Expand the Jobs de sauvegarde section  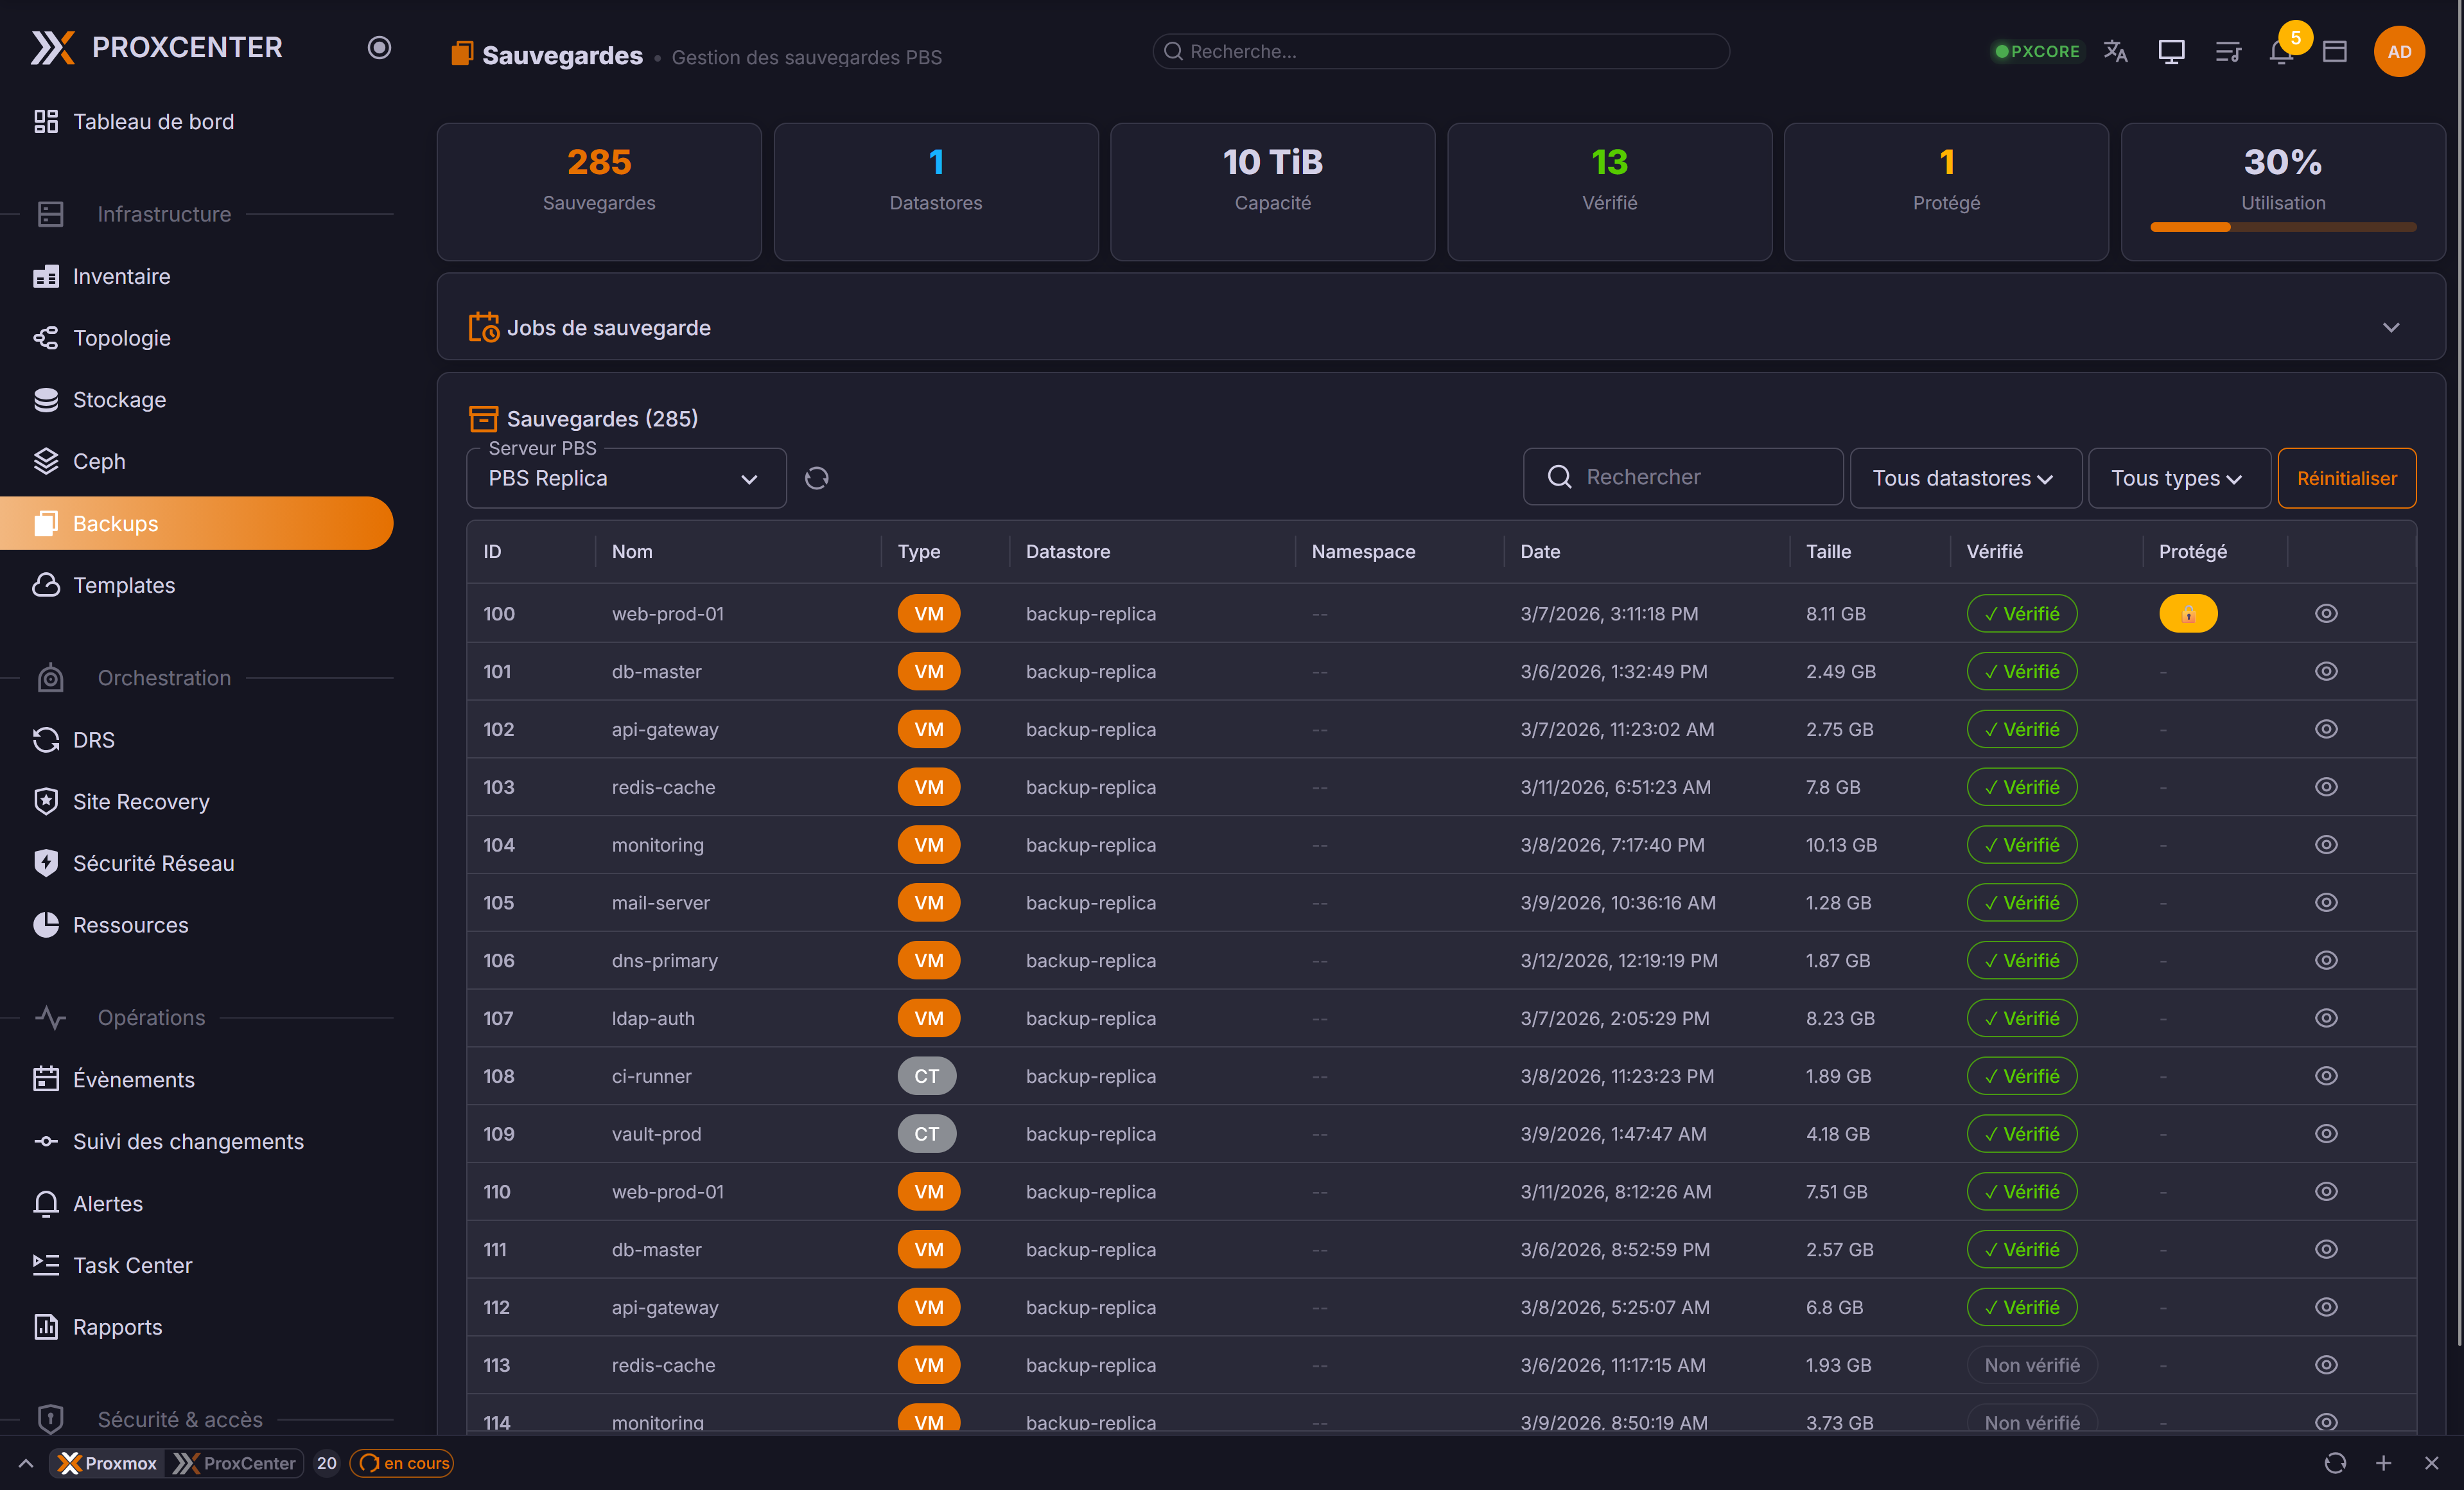2390,328
